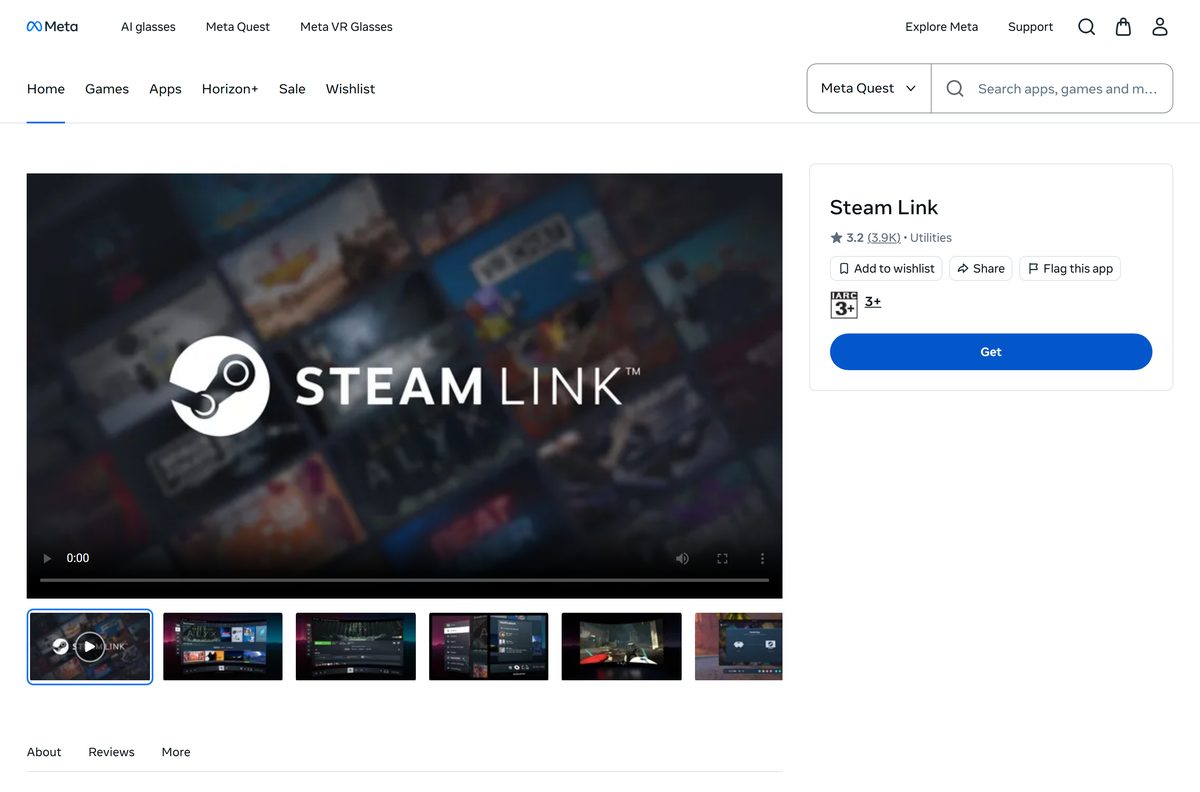This screenshot has height=792, width=1200.
Task: Open the Meta Quest top menu
Action: [x=238, y=27]
